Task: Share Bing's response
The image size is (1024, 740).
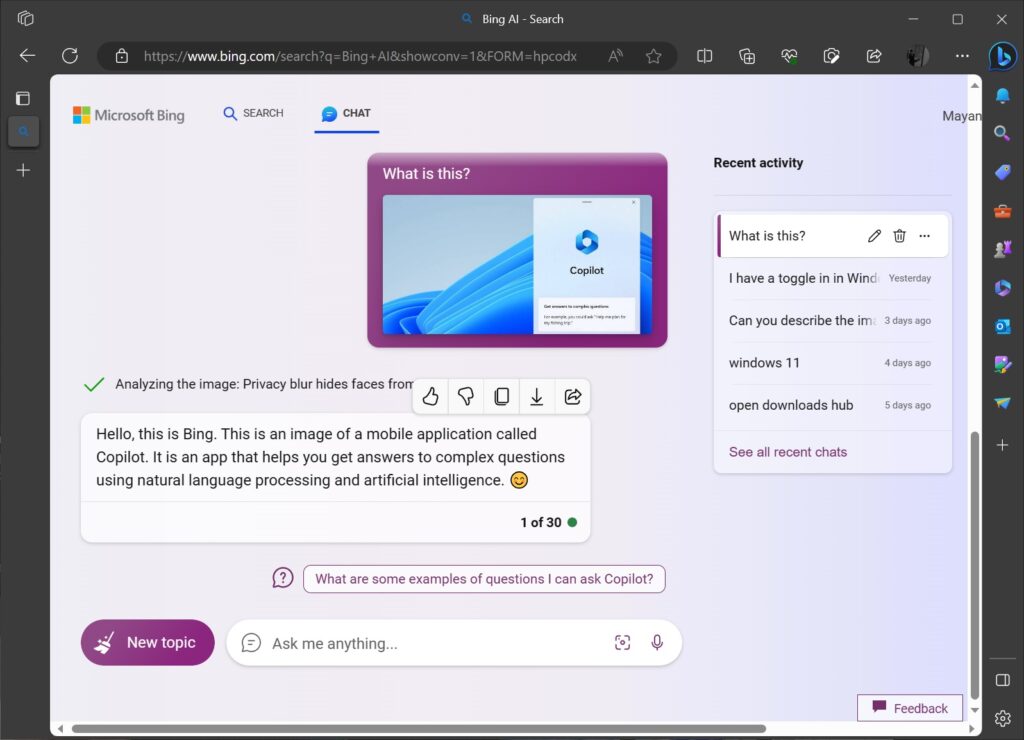Action: click(x=572, y=396)
